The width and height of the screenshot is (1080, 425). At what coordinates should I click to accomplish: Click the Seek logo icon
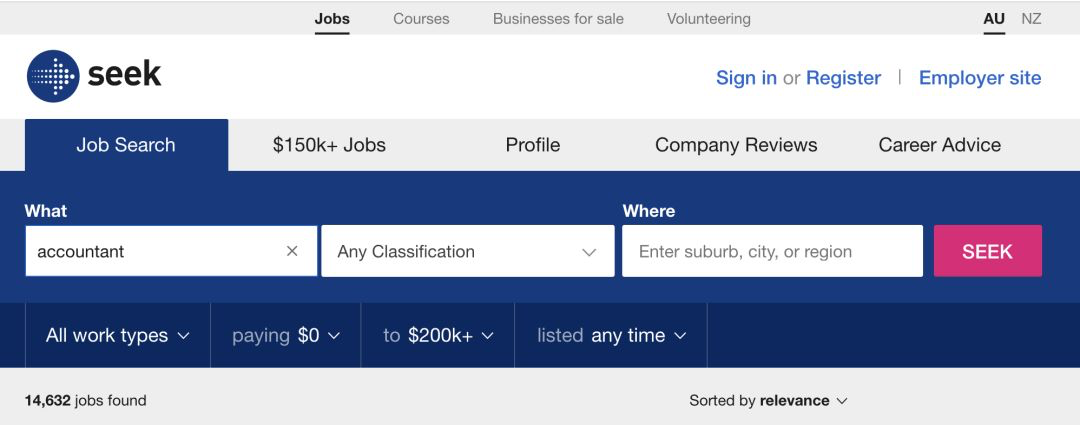point(53,76)
